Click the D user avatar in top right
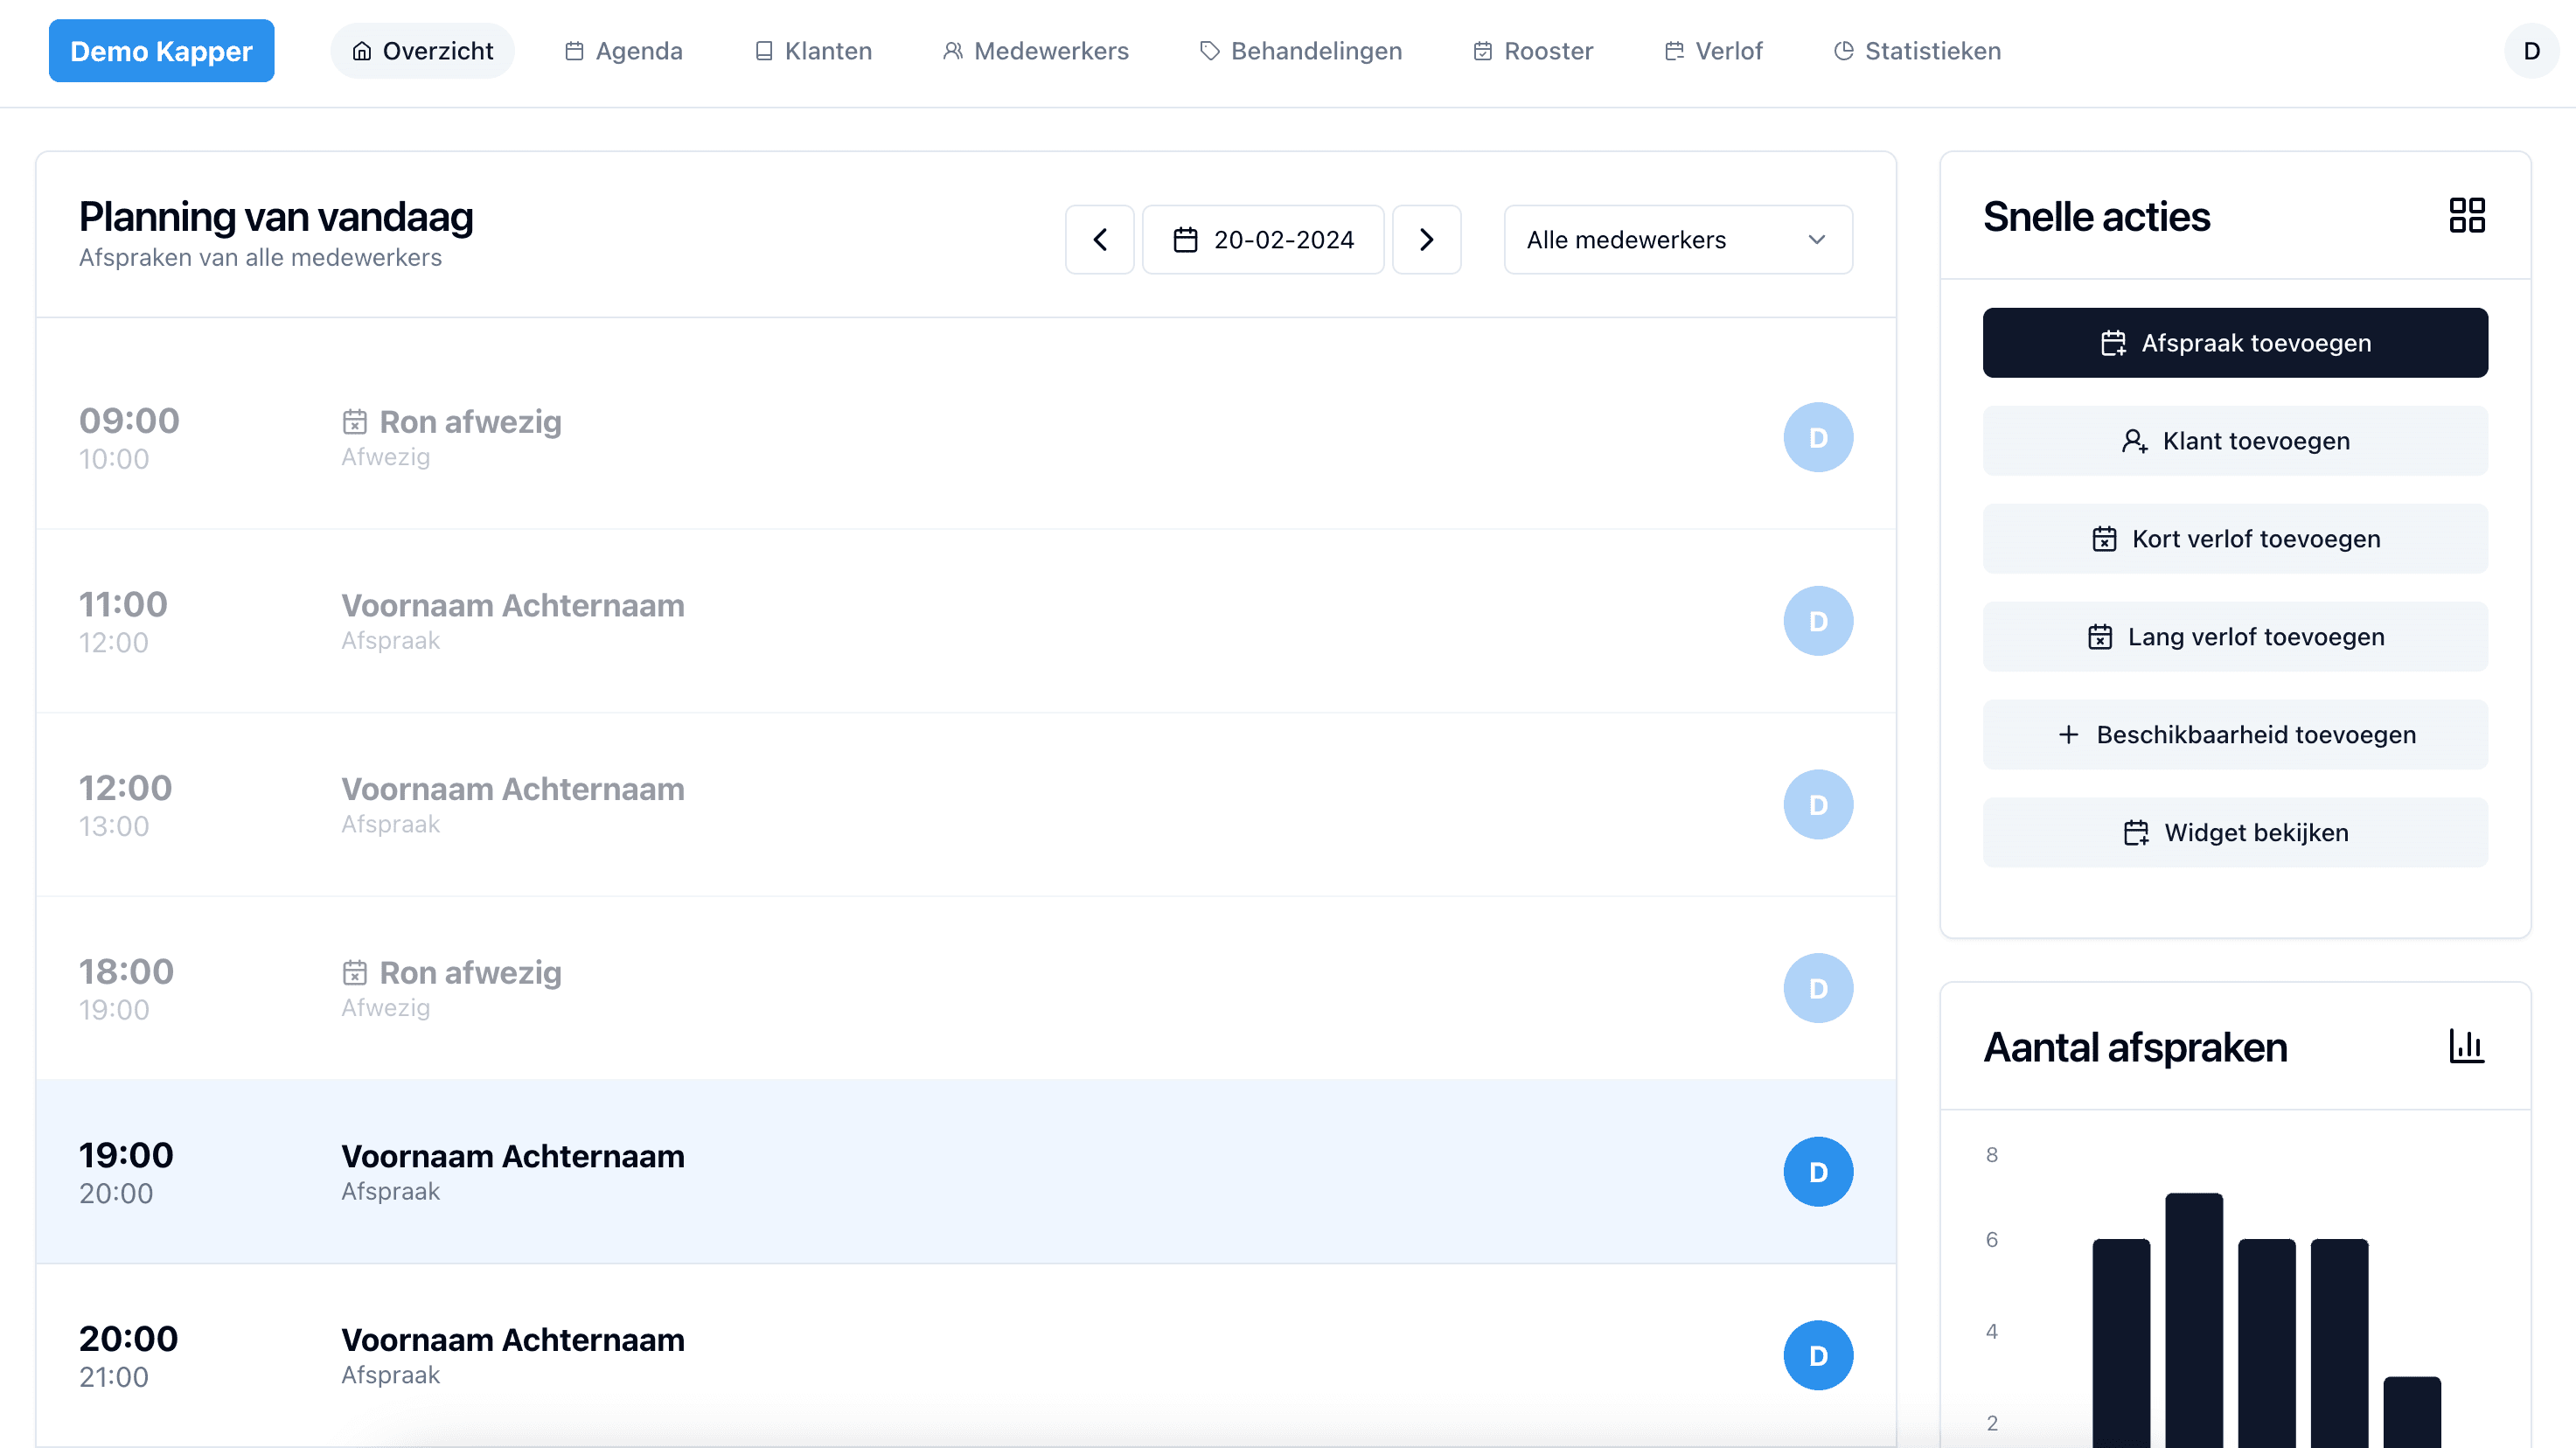 (x=2531, y=51)
